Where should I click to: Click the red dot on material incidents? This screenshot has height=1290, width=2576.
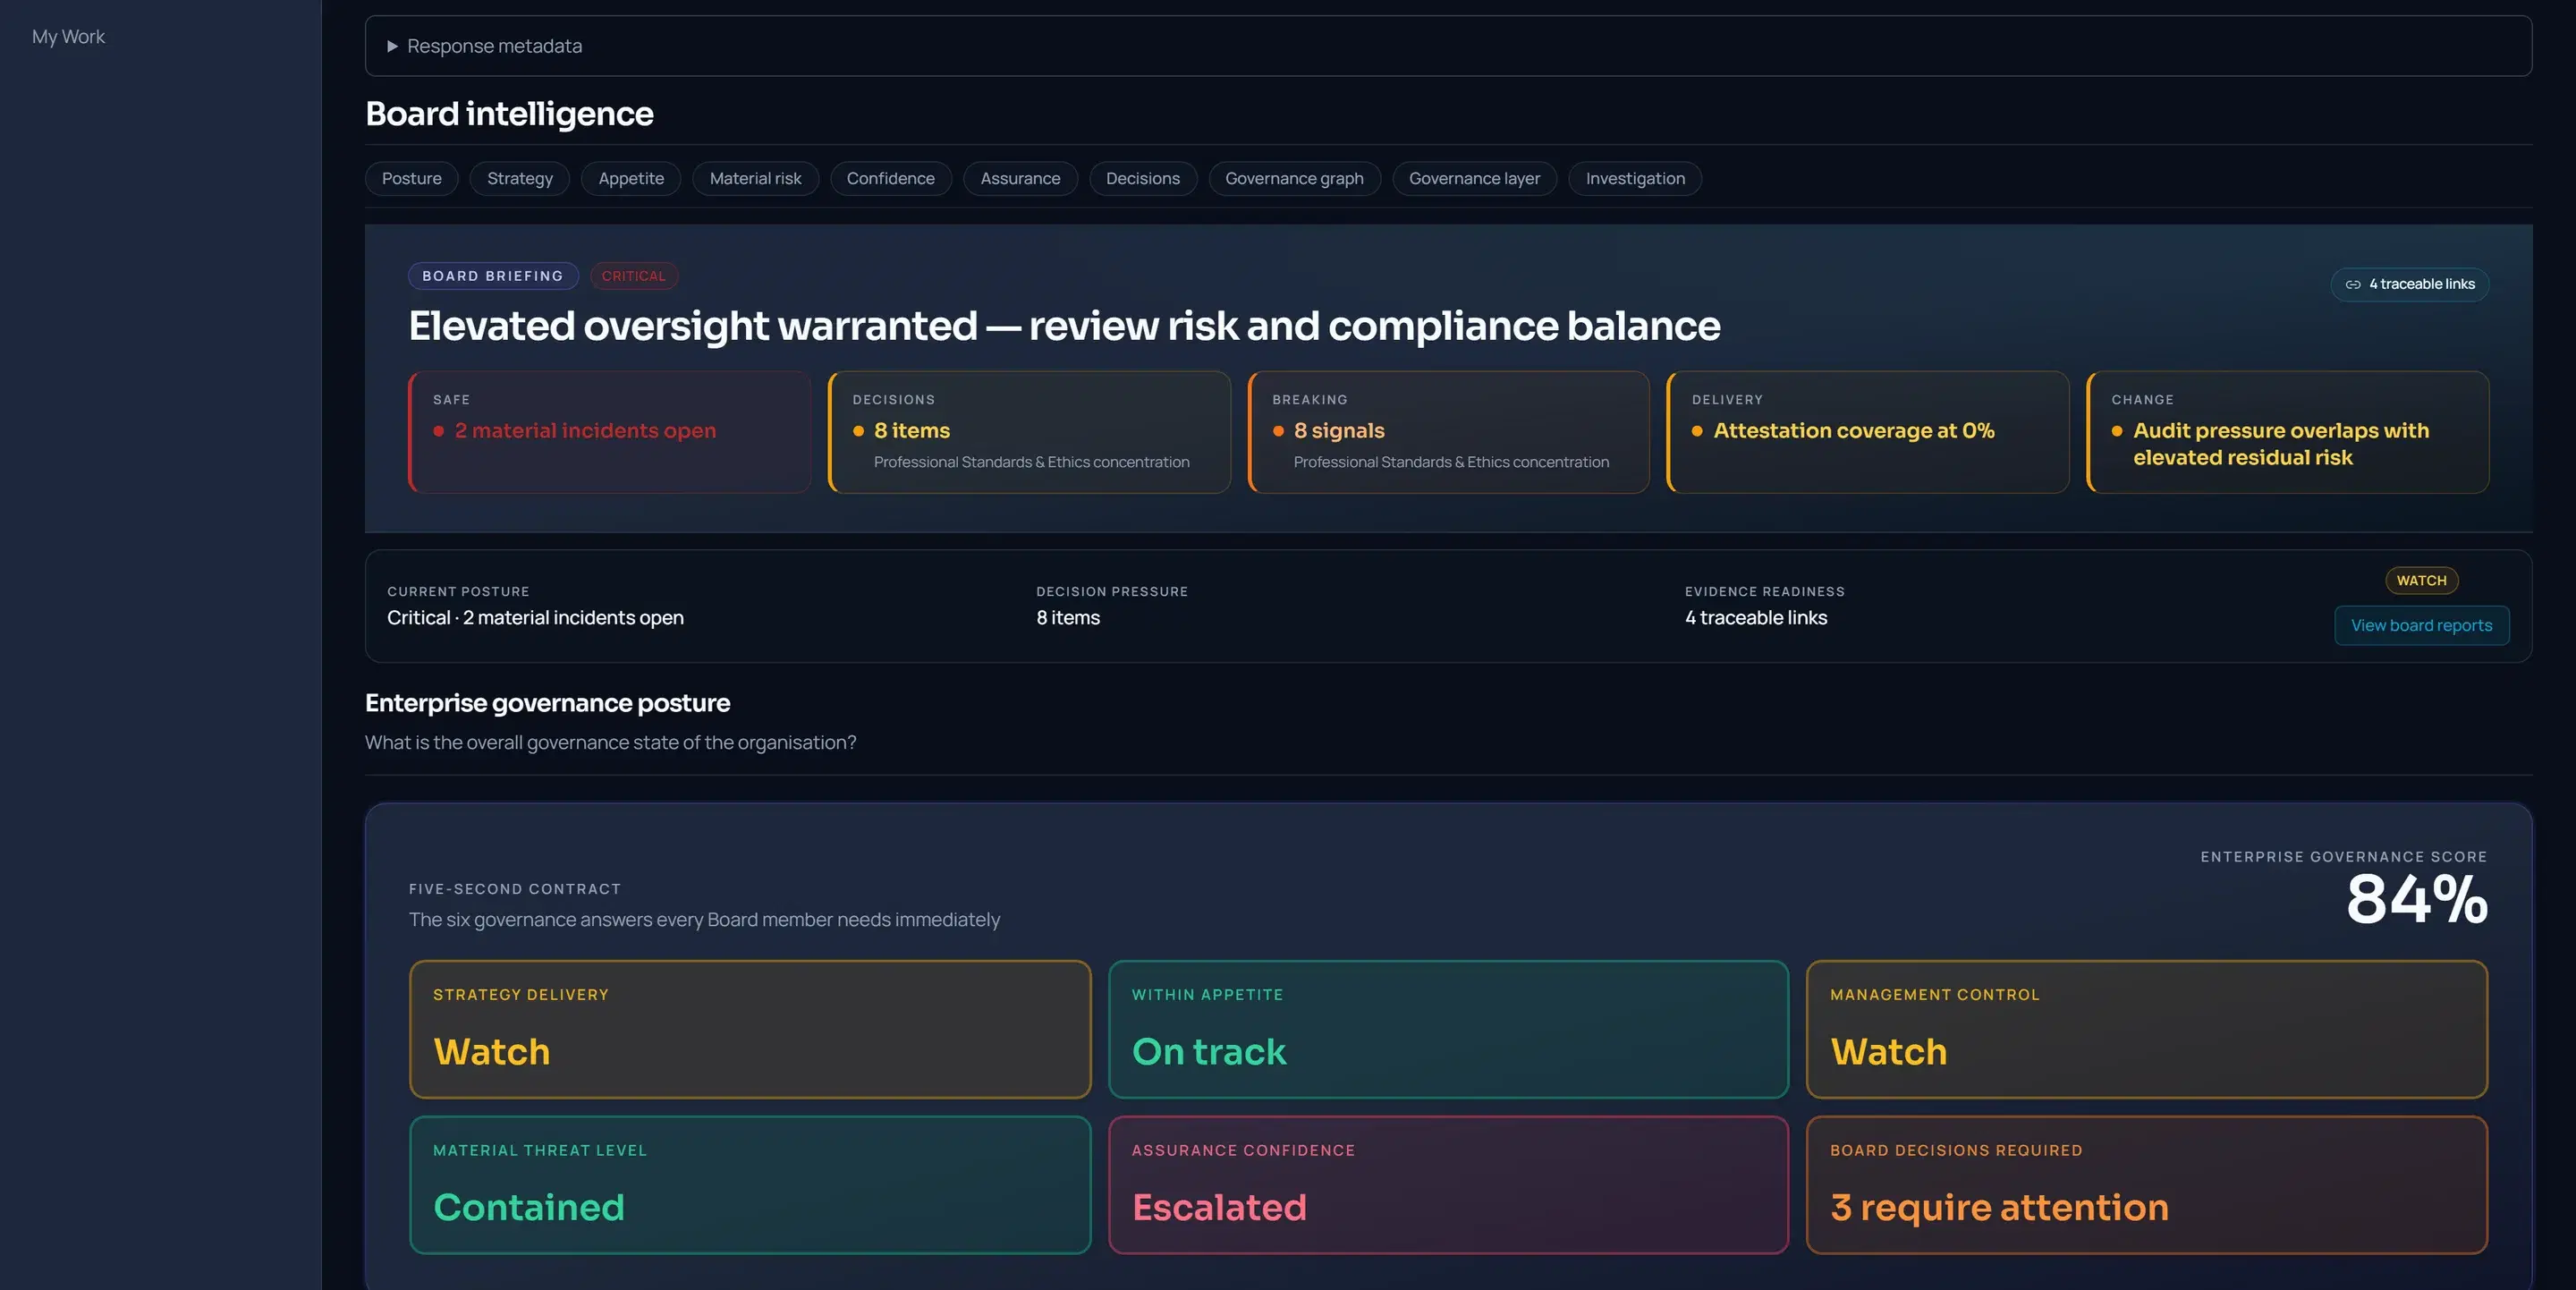pos(438,431)
